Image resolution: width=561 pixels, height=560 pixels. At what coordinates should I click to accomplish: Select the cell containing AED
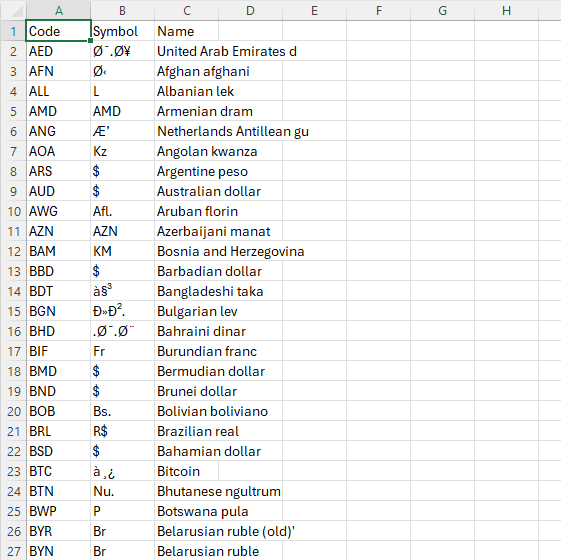click(58, 51)
